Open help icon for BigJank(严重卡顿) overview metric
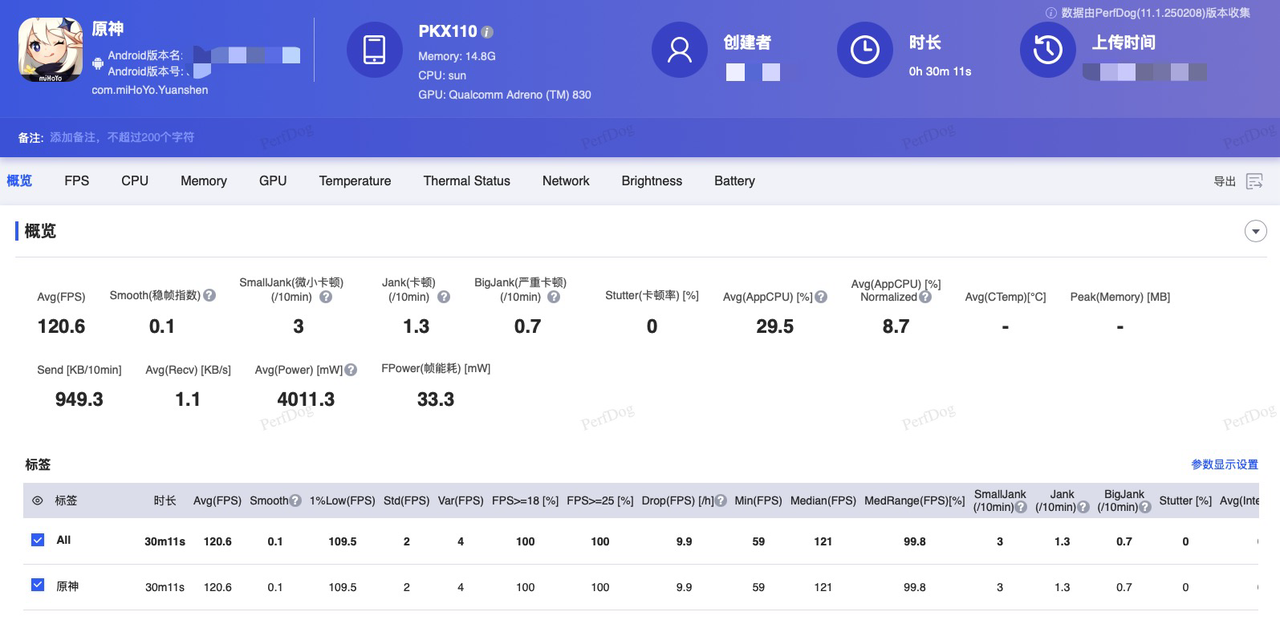Screen dimensions: 1280x620 (x=553, y=297)
